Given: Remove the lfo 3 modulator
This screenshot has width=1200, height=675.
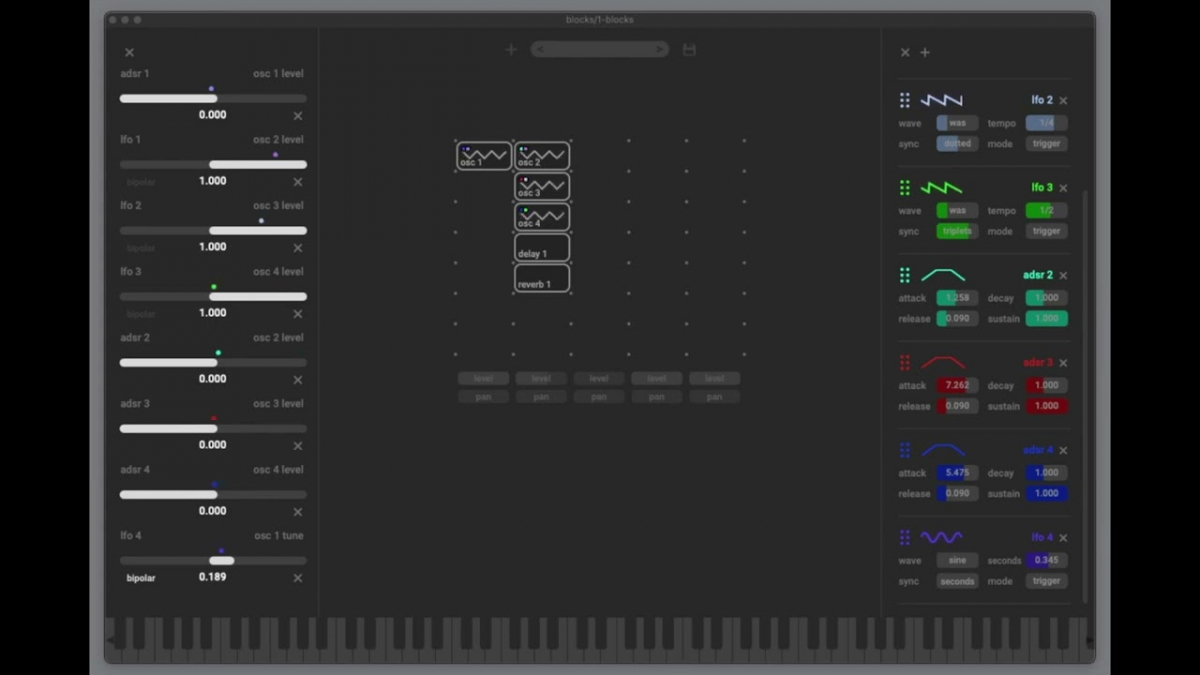Looking at the screenshot, I should (x=1063, y=188).
